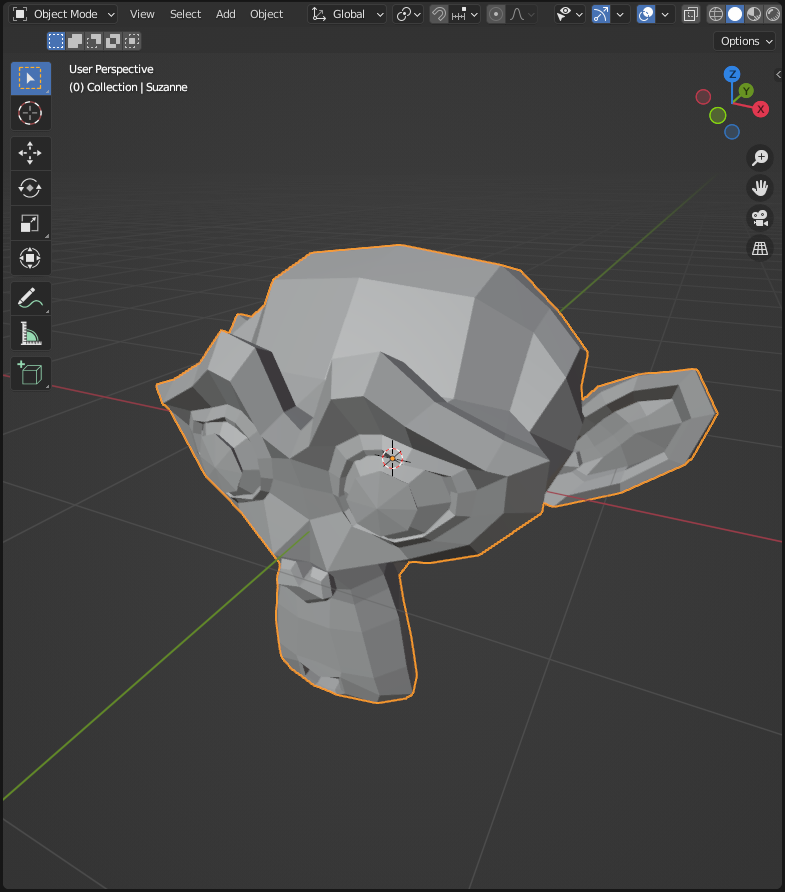
Task: Open the Add menu
Action: coord(225,14)
